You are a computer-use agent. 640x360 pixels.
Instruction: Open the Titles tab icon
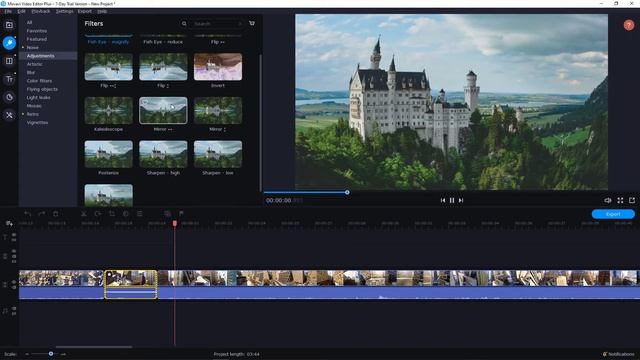pos(9,79)
